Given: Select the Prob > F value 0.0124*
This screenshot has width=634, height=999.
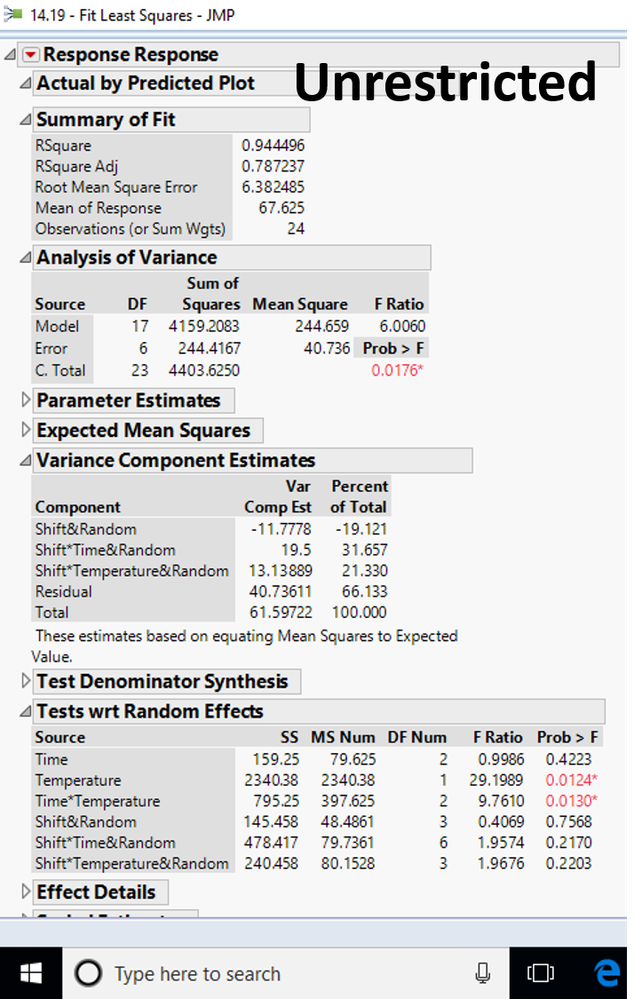Looking at the screenshot, I should (572, 780).
